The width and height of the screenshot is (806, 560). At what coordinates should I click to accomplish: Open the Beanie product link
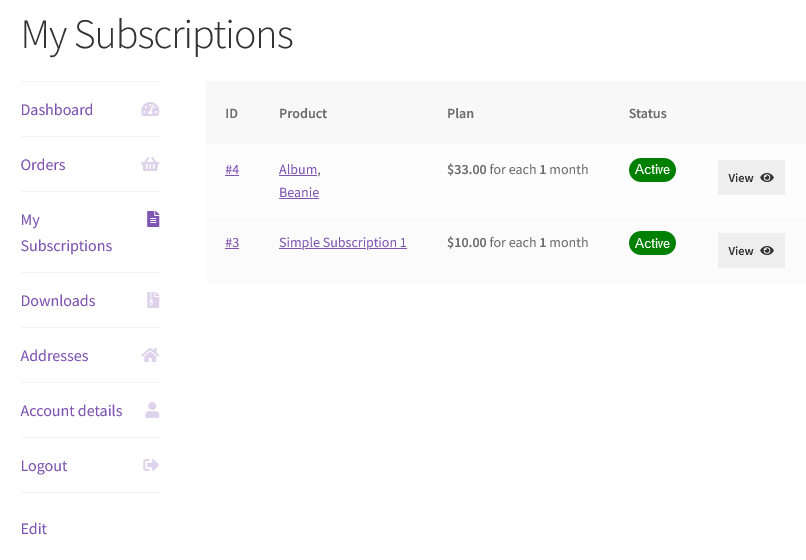click(299, 193)
